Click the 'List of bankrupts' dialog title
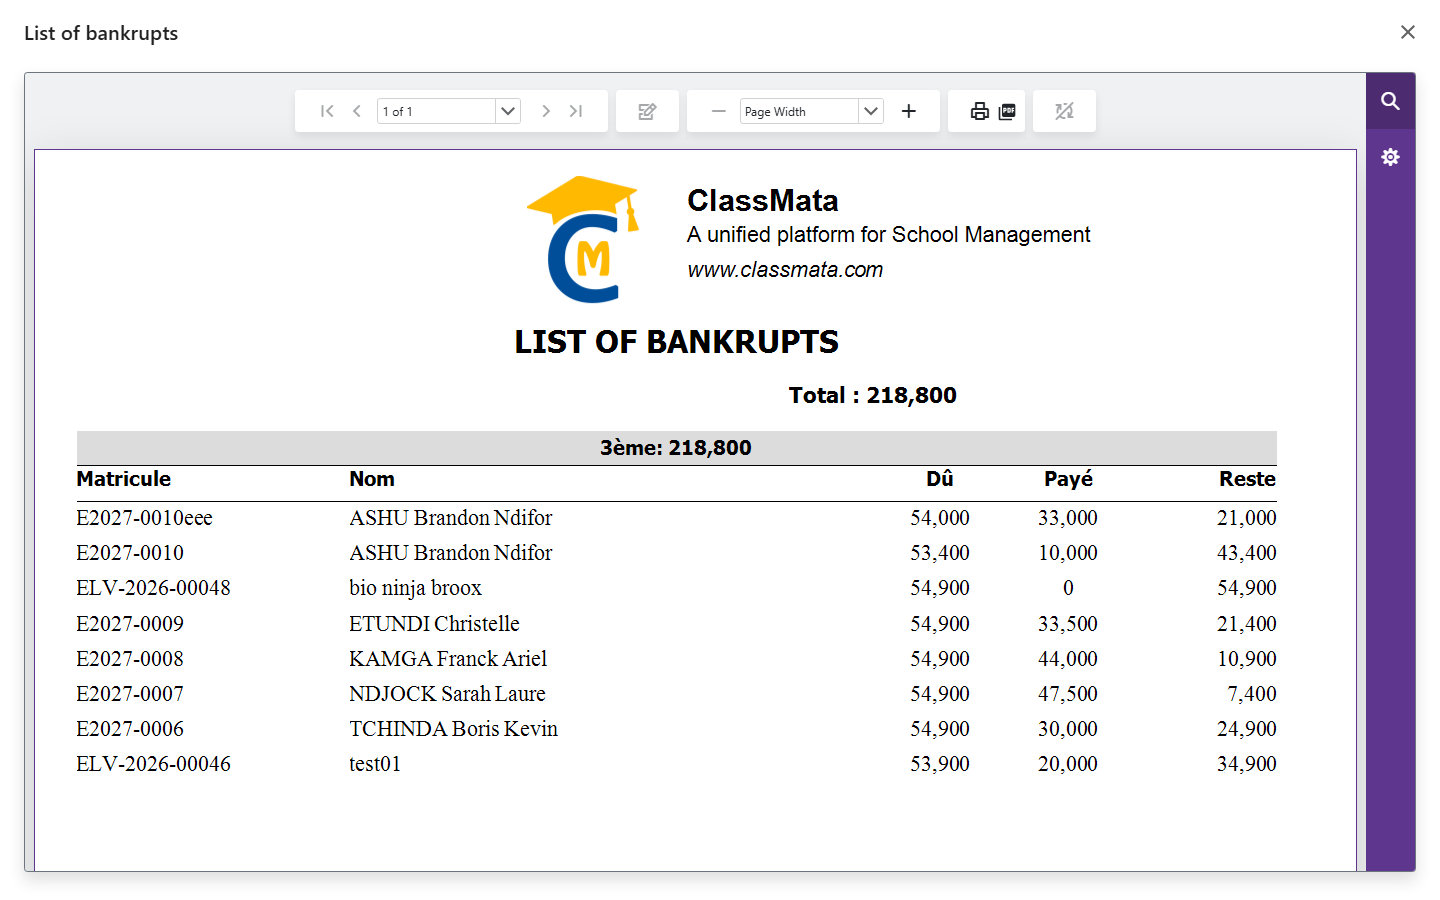This screenshot has height=900, width=1440. coord(101,33)
